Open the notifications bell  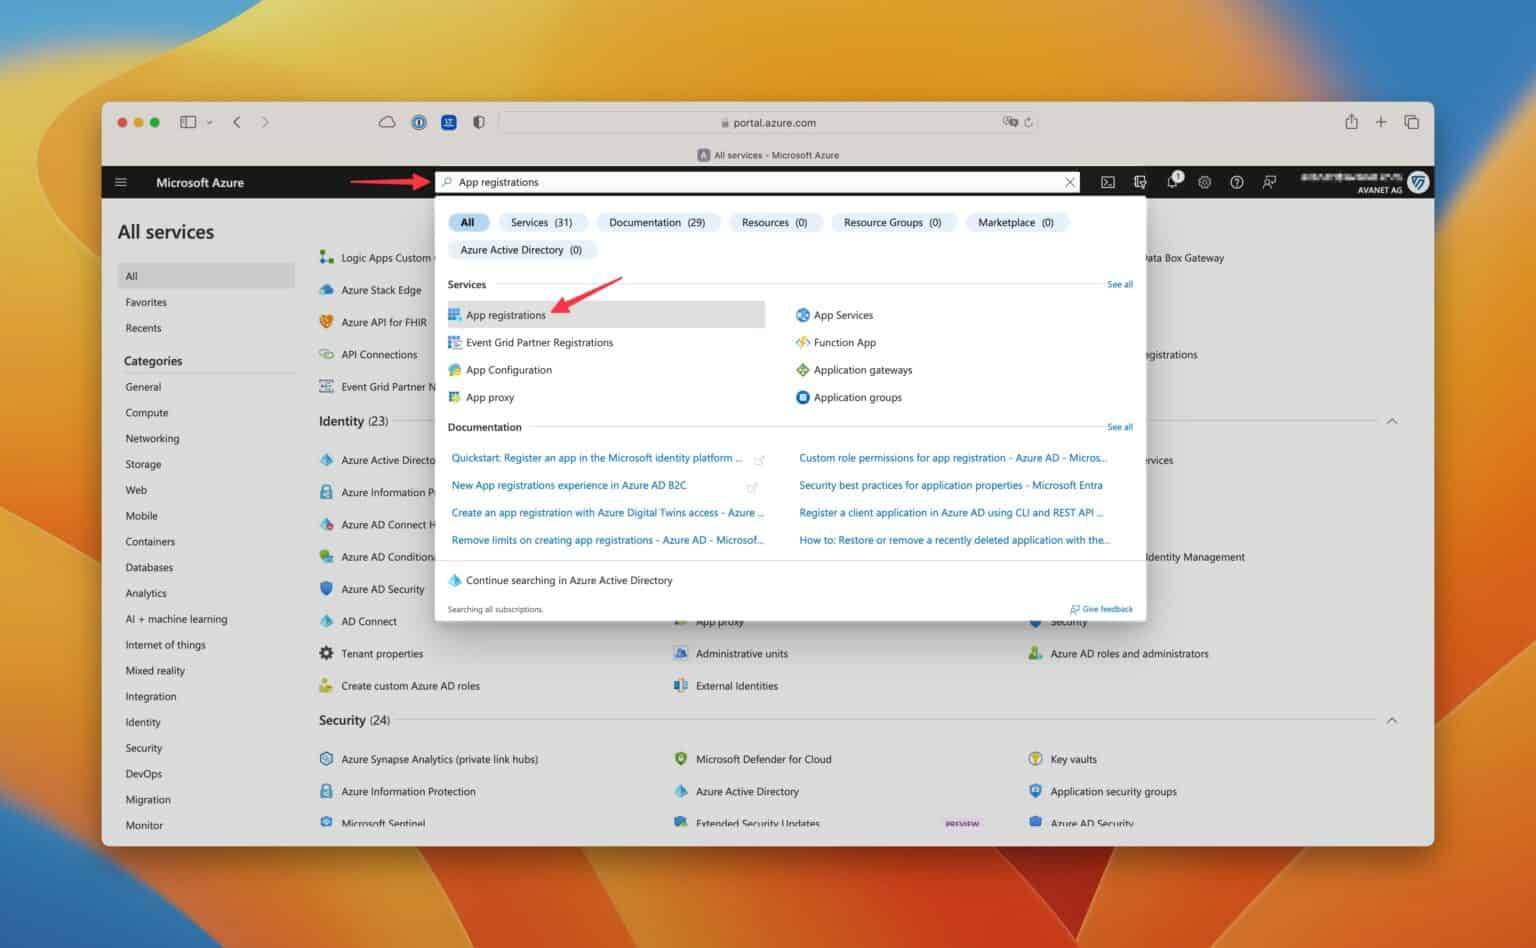click(x=1172, y=182)
